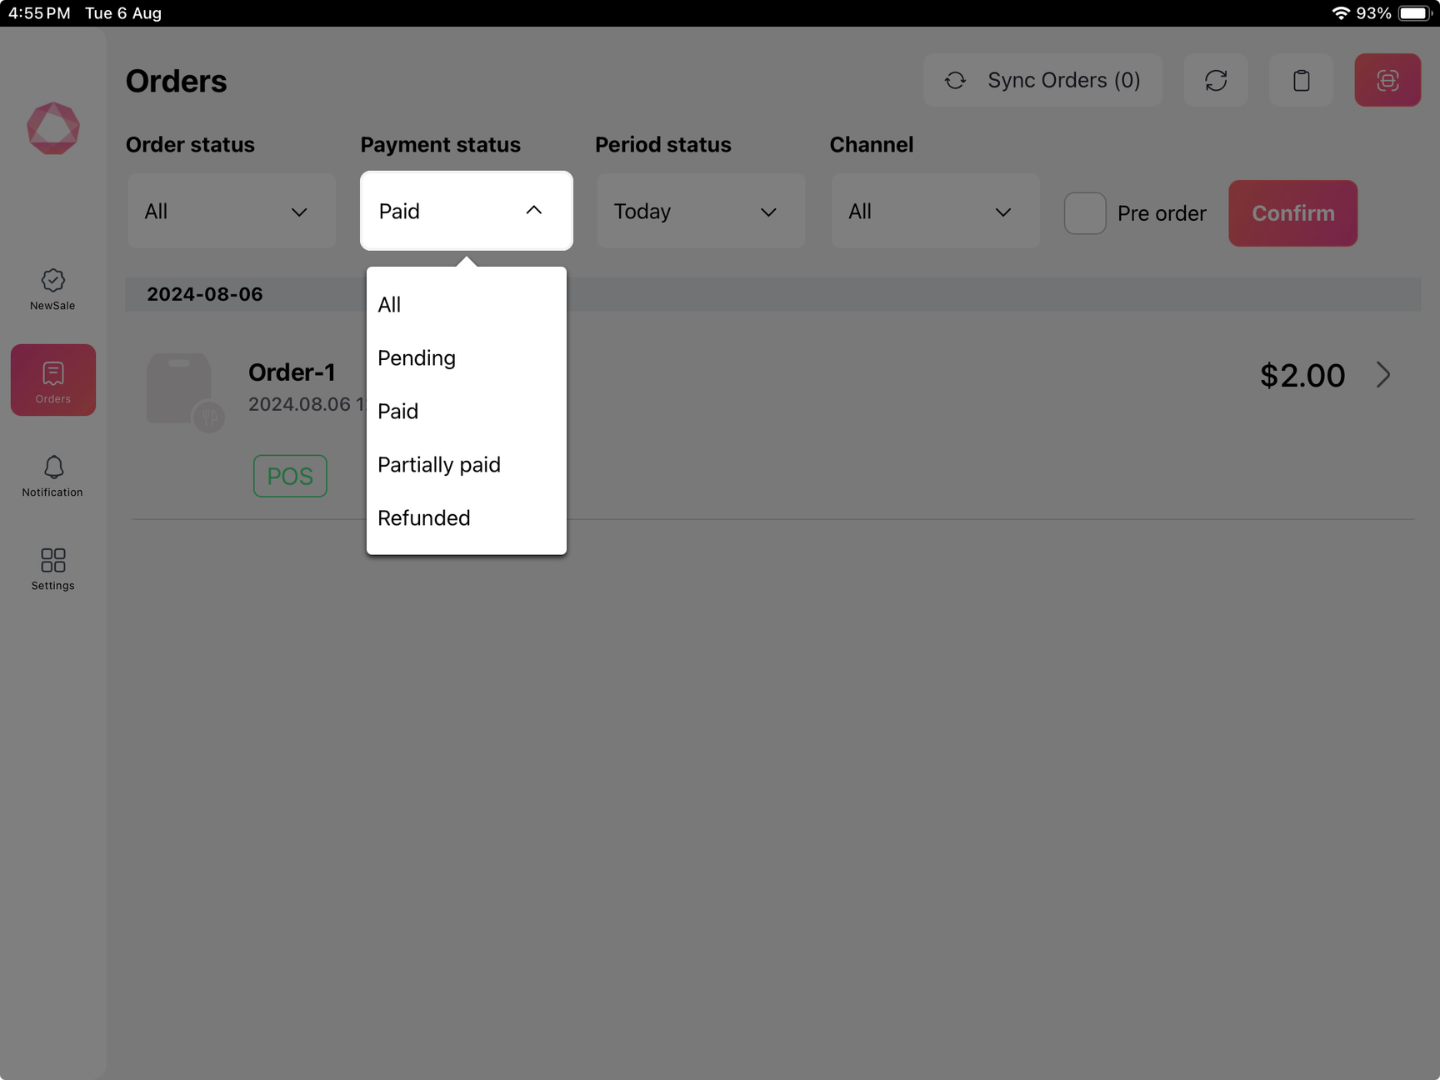Open the Settings grid icon

pos(53,568)
